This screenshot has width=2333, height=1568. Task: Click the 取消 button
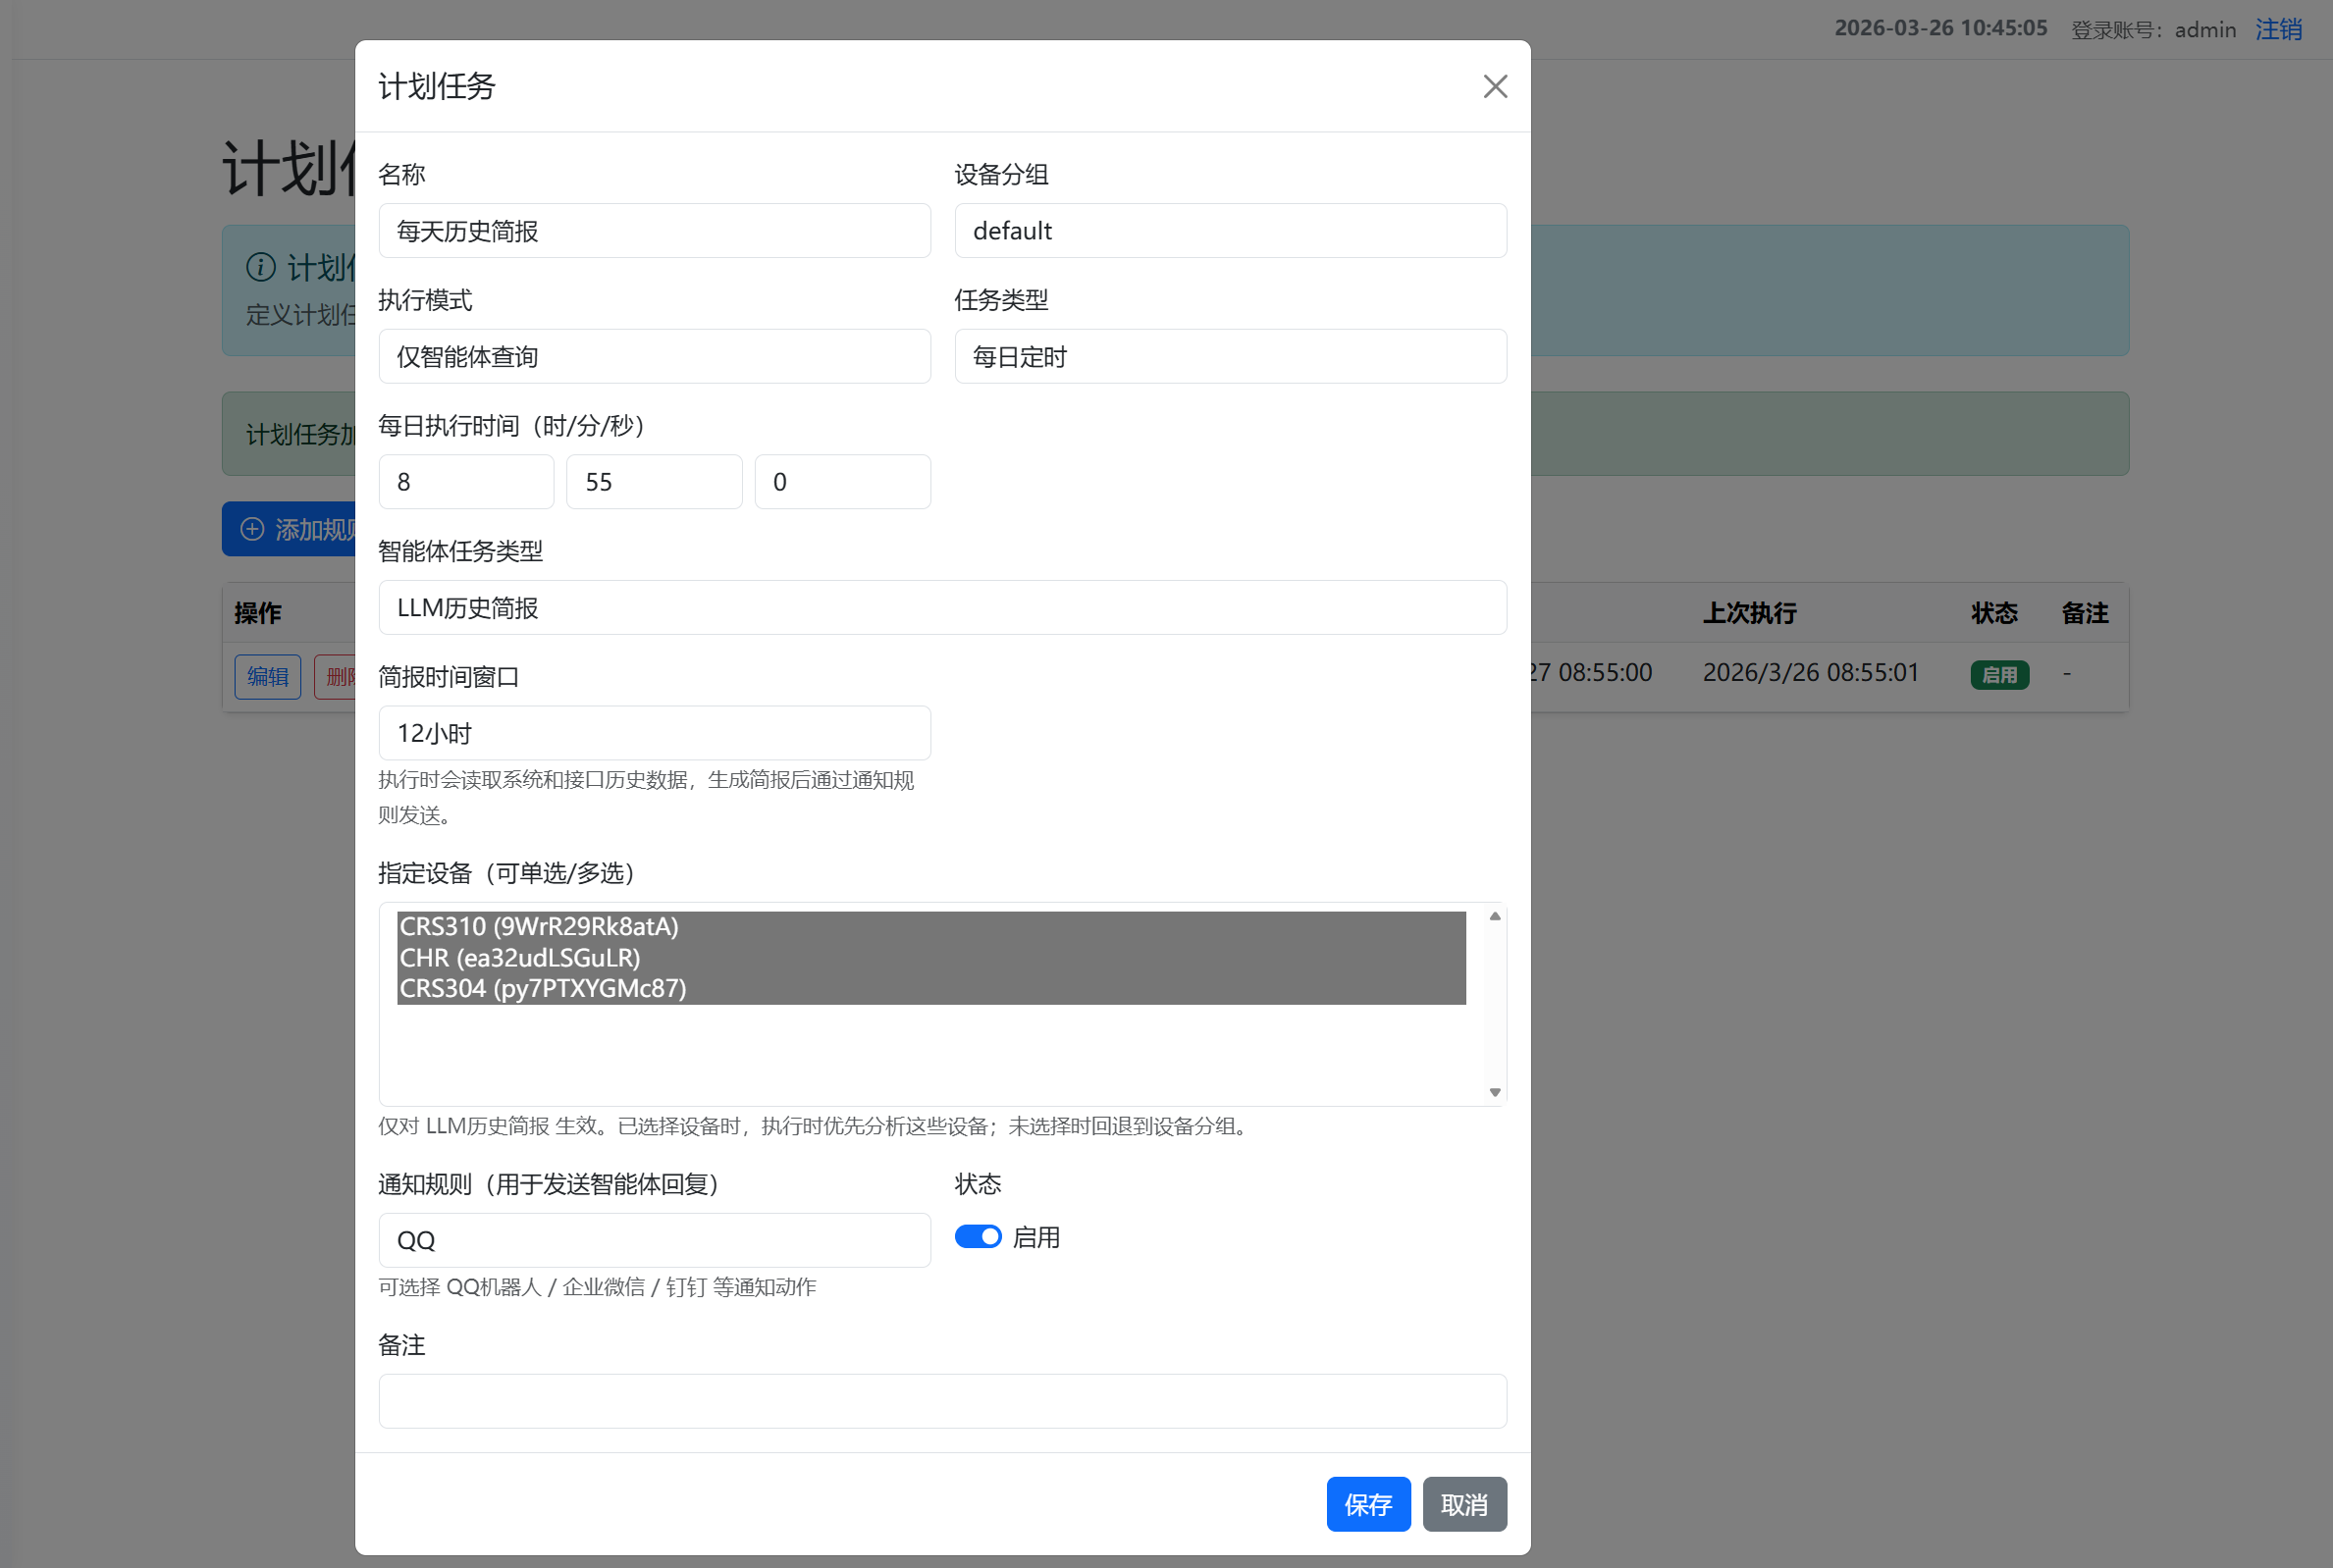[x=1463, y=1503]
